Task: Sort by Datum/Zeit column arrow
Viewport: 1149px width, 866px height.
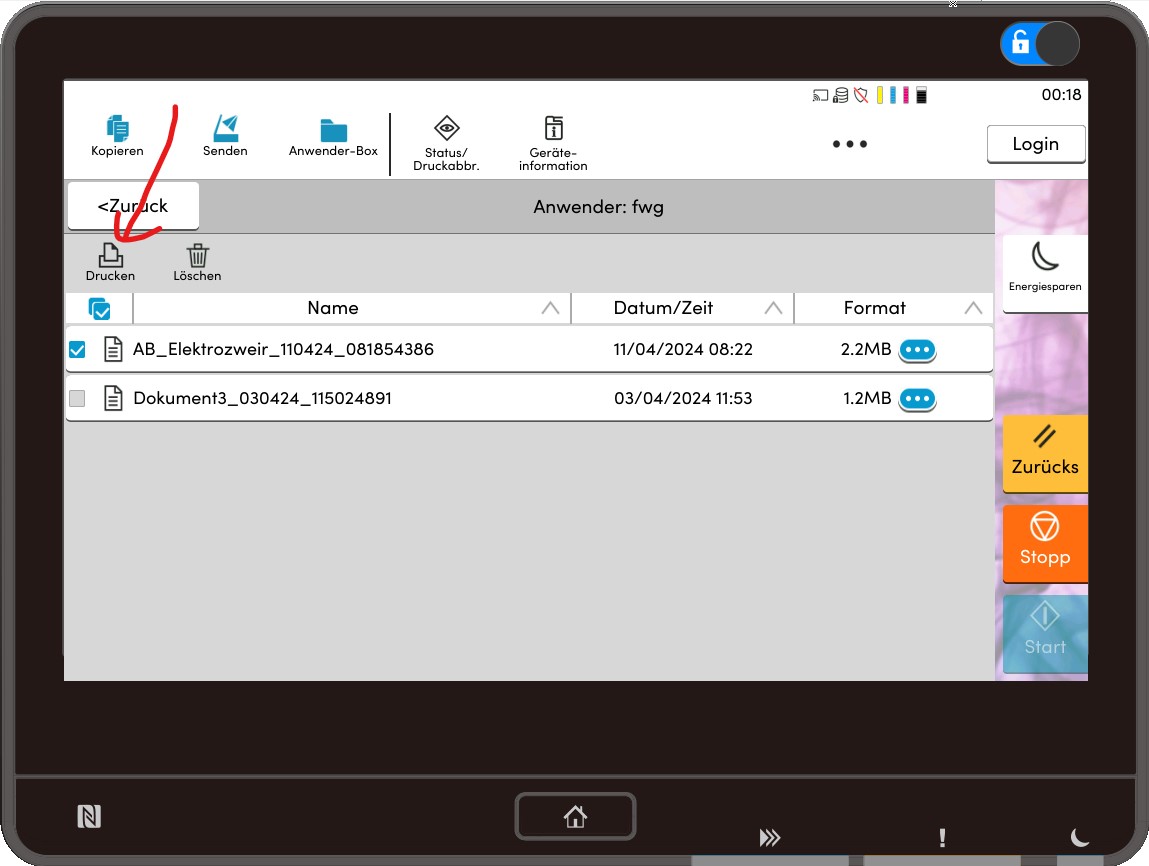Action: 773,309
